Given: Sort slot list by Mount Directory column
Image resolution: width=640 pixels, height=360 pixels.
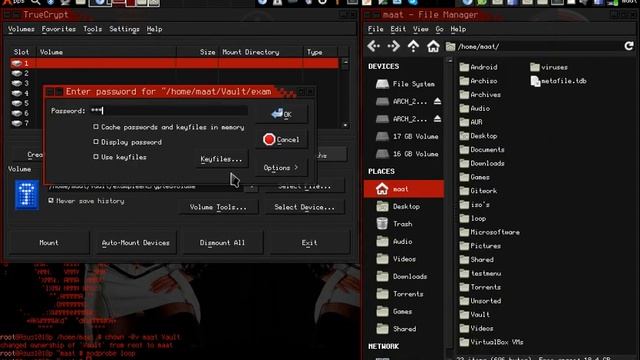Looking at the screenshot, I should tap(260, 52).
